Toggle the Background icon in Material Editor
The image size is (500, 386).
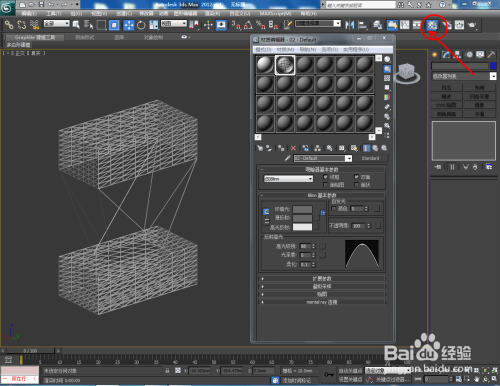tap(387, 78)
